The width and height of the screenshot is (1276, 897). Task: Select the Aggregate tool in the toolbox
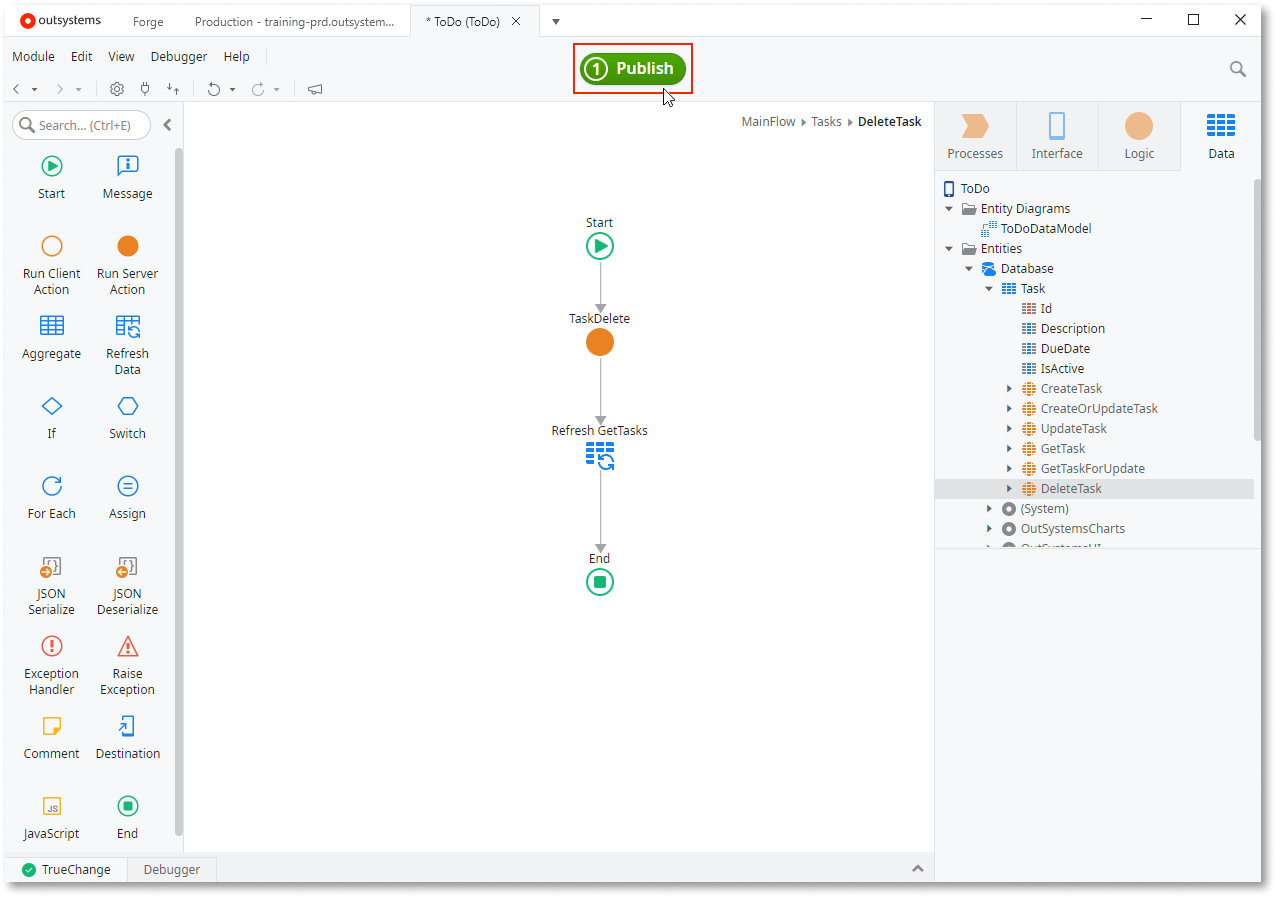coord(51,337)
